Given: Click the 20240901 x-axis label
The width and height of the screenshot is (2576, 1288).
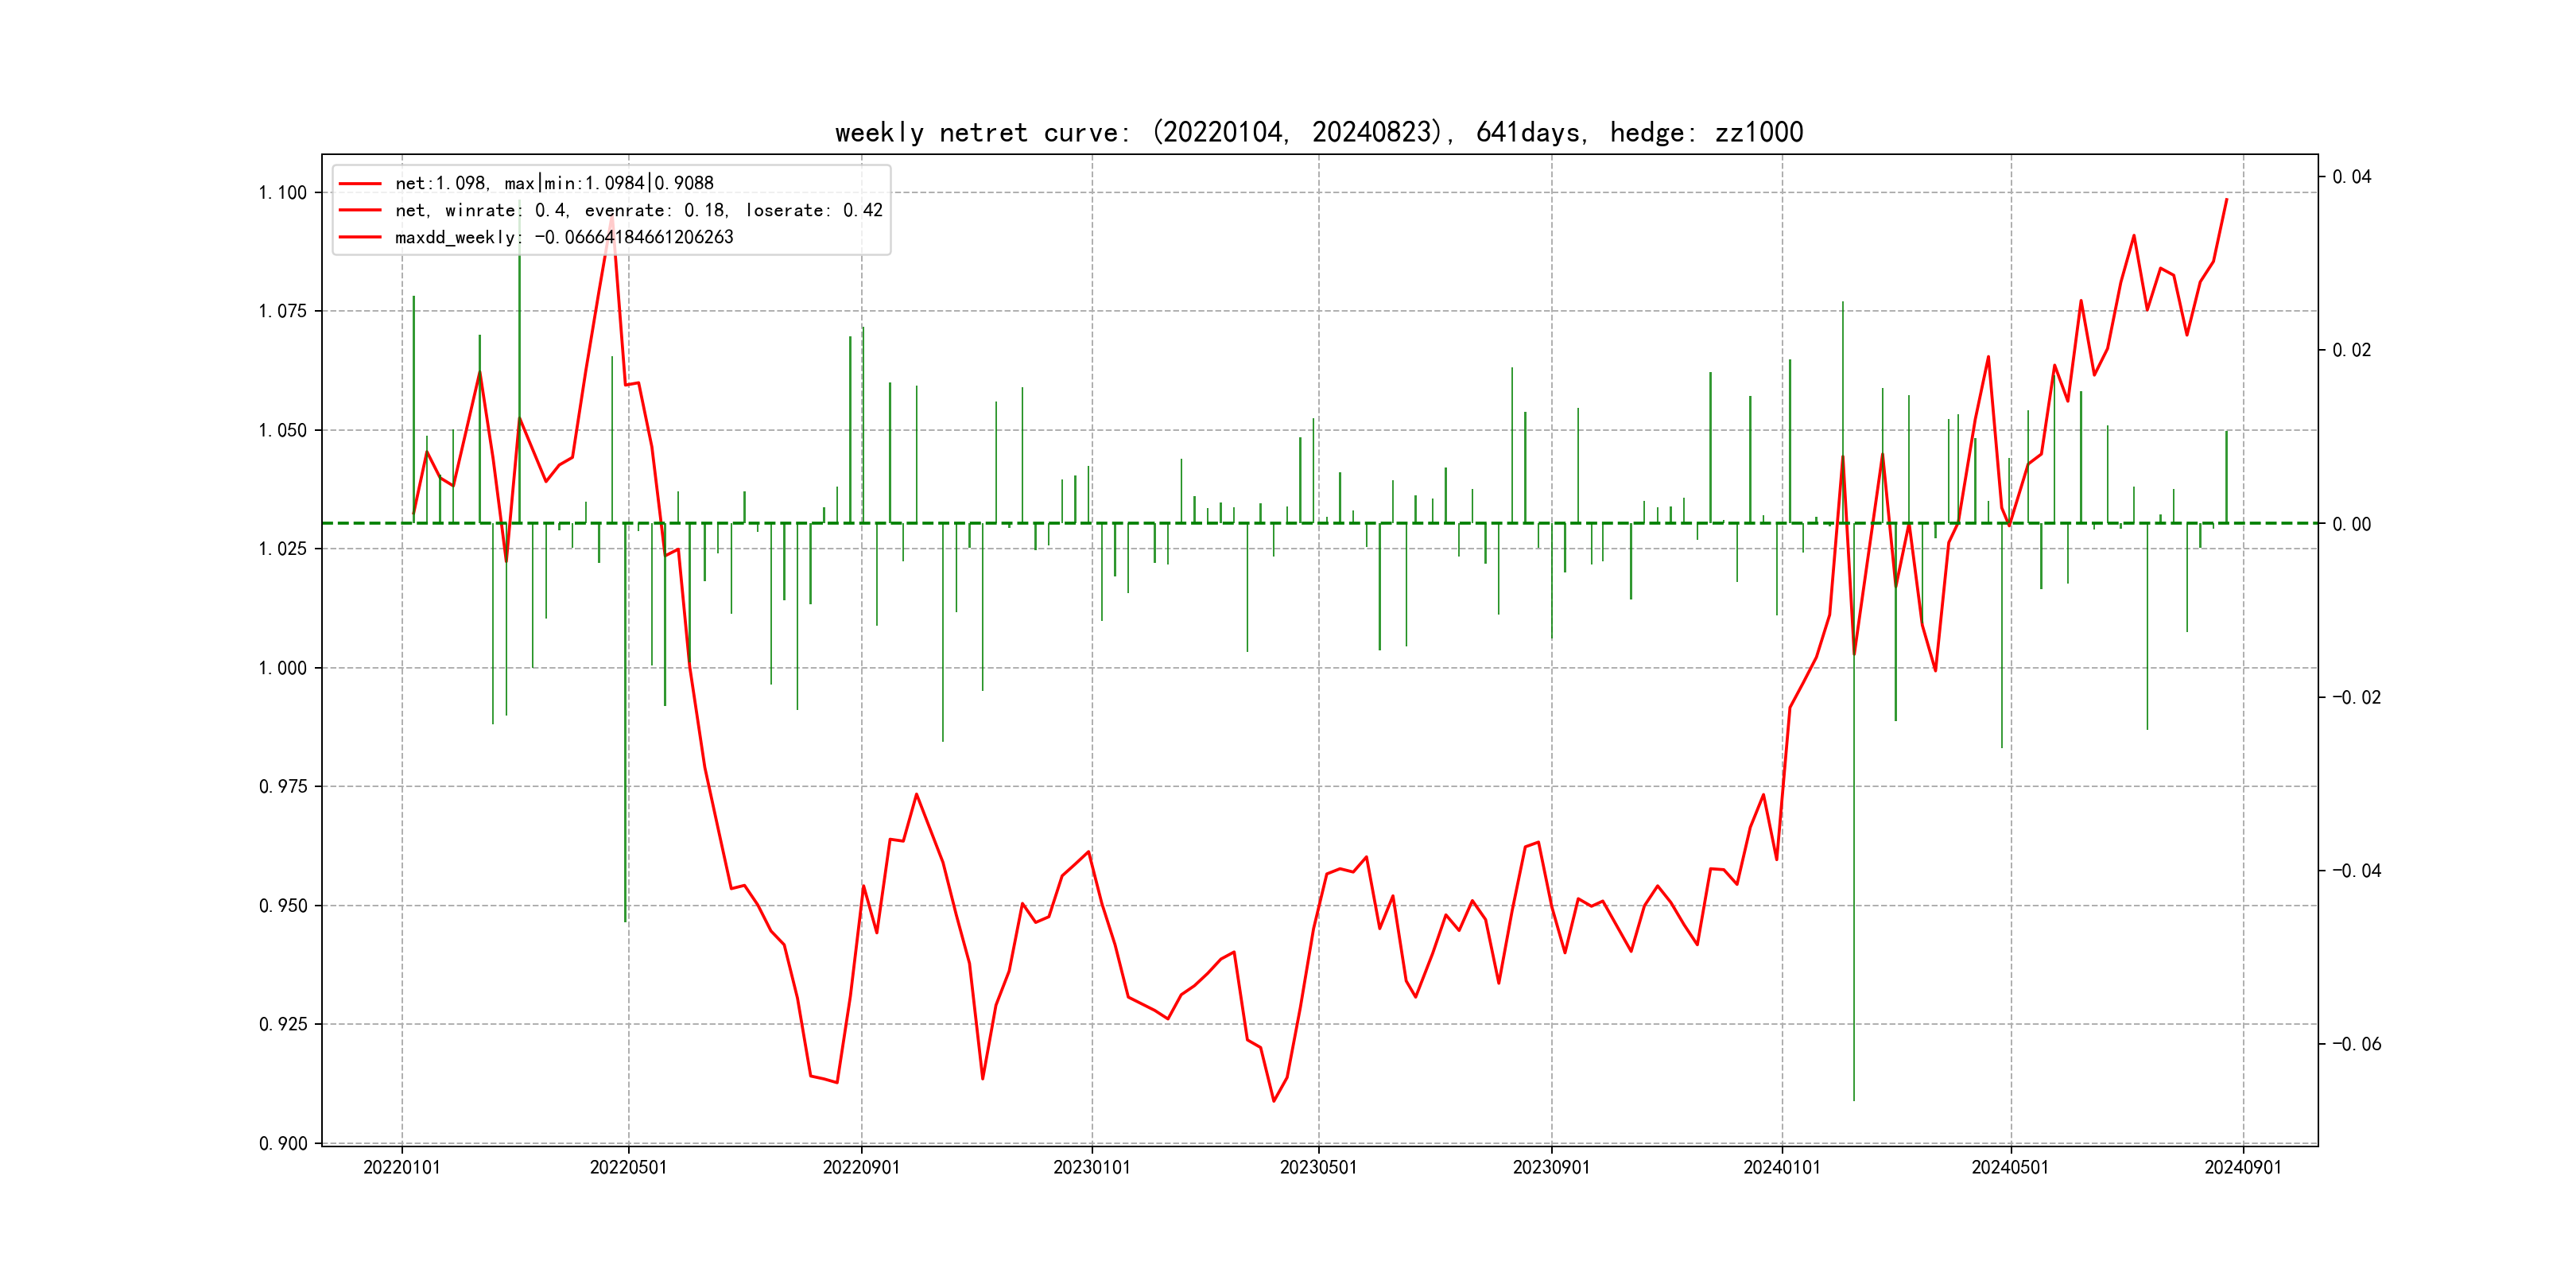Looking at the screenshot, I should point(2243,1167).
